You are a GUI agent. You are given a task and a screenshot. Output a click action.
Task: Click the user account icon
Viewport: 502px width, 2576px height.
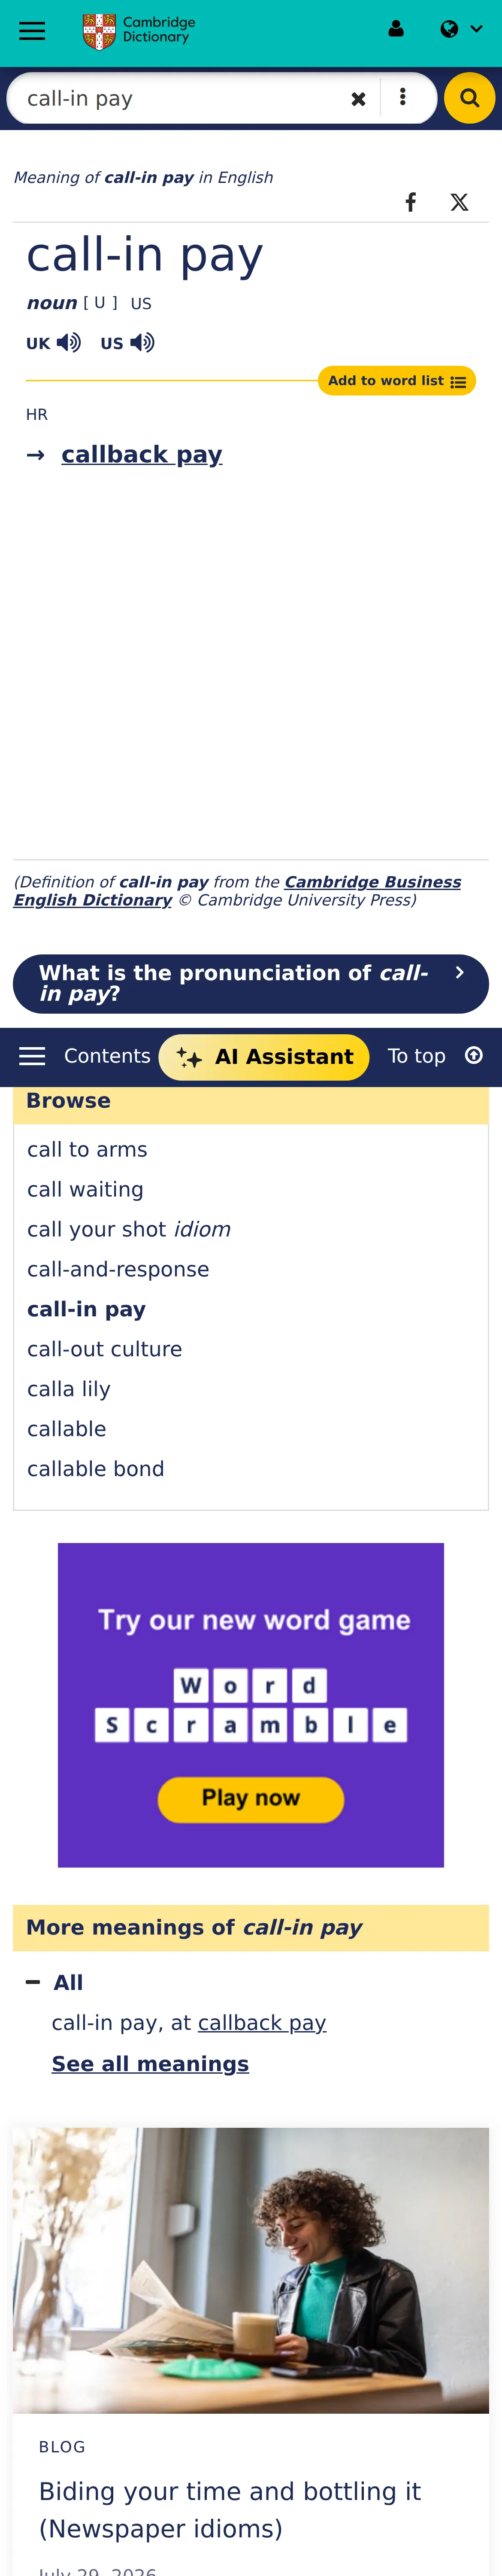point(396,29)
